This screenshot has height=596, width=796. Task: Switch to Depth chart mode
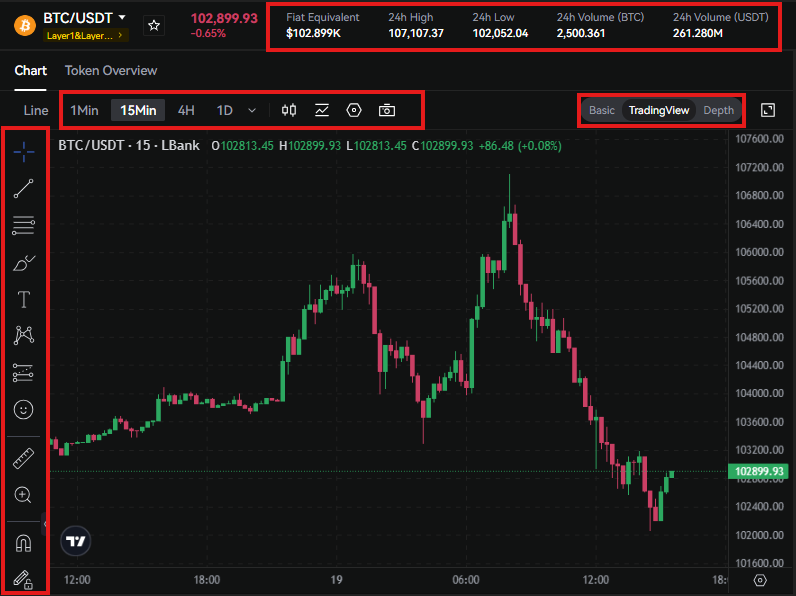point(718,110)
